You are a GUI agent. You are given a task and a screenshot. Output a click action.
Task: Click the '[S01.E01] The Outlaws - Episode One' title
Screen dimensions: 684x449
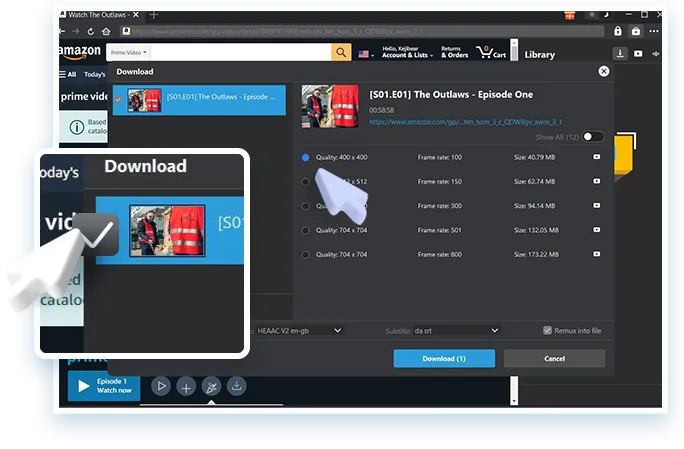point(451,95)
